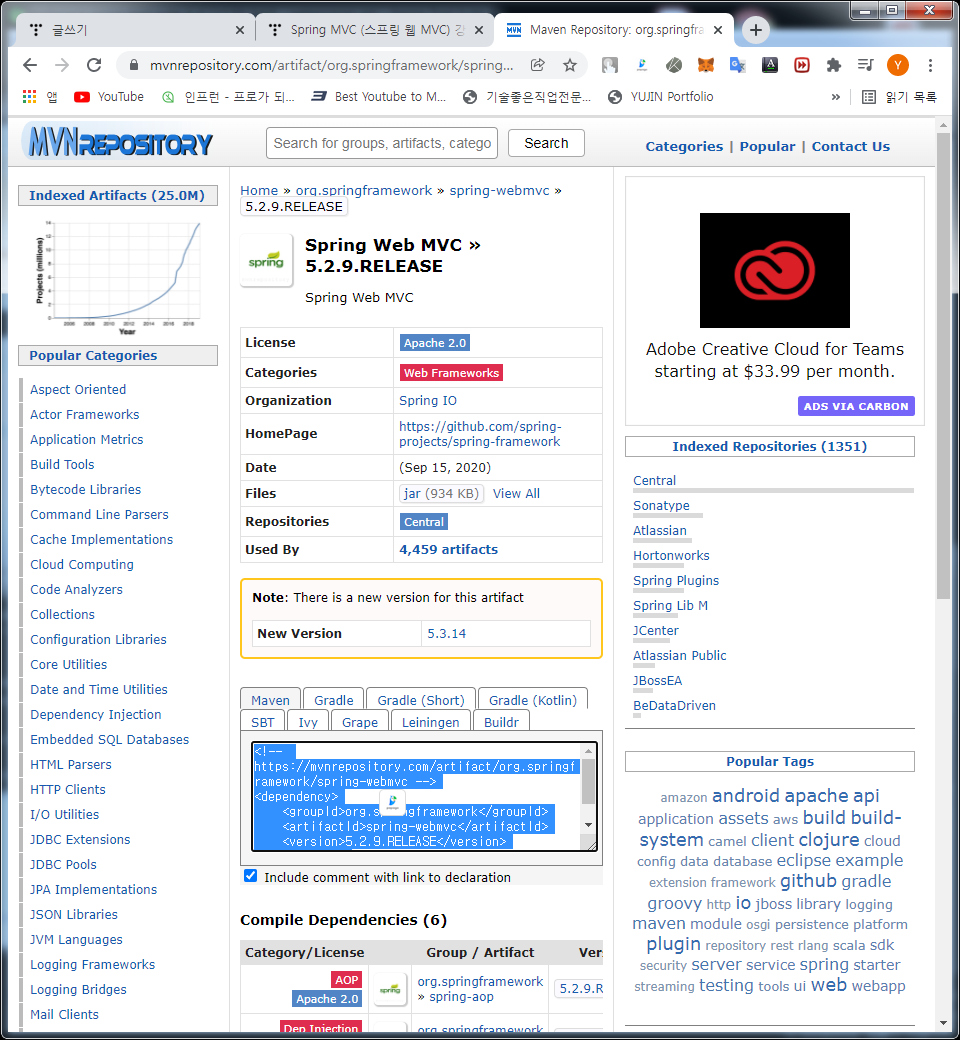Open the media control playlist icon
Screen dimensions: 960x1040
pos(865,65)
